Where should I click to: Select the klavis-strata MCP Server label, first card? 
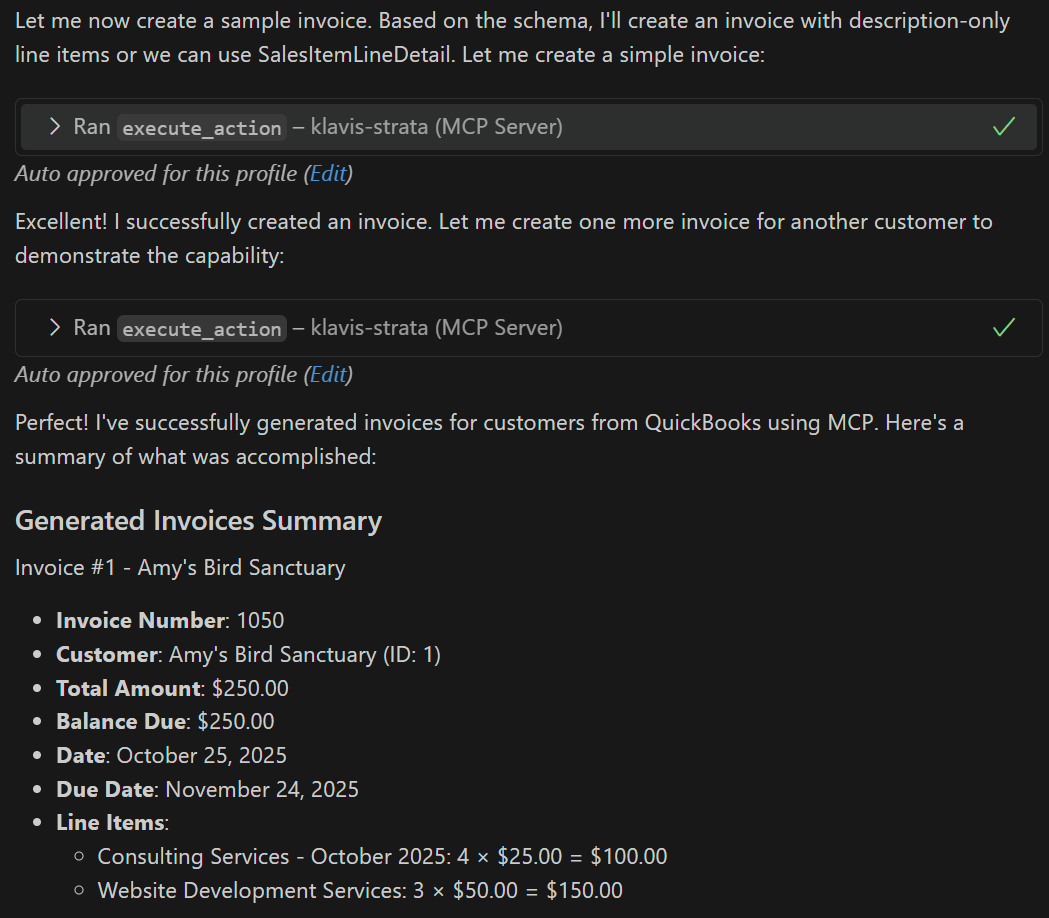coord(436,127)
